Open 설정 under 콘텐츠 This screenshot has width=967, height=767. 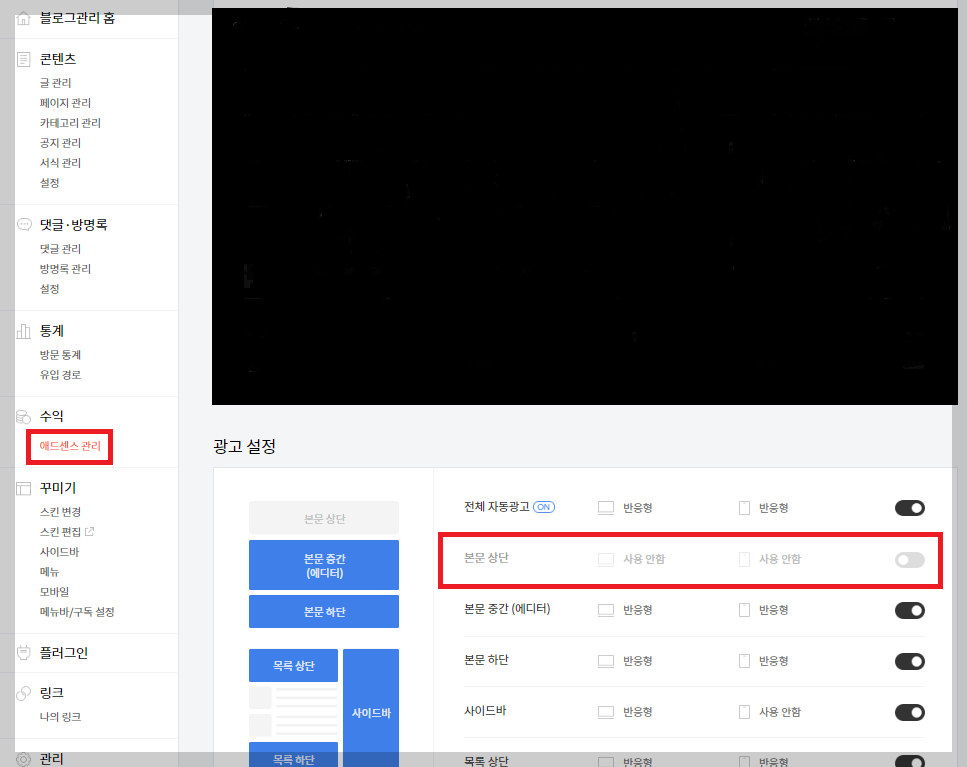[49, 183]
